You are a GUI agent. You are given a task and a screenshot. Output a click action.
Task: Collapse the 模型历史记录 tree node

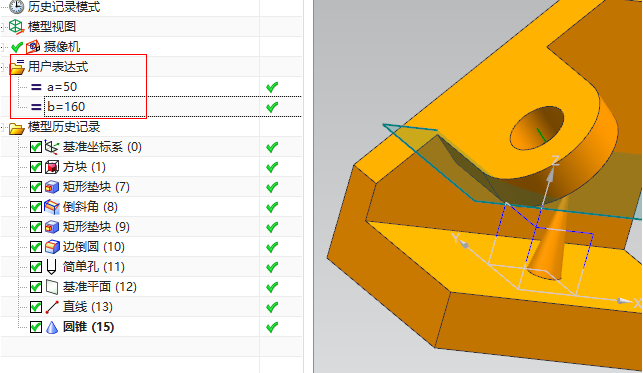(2, 128)
